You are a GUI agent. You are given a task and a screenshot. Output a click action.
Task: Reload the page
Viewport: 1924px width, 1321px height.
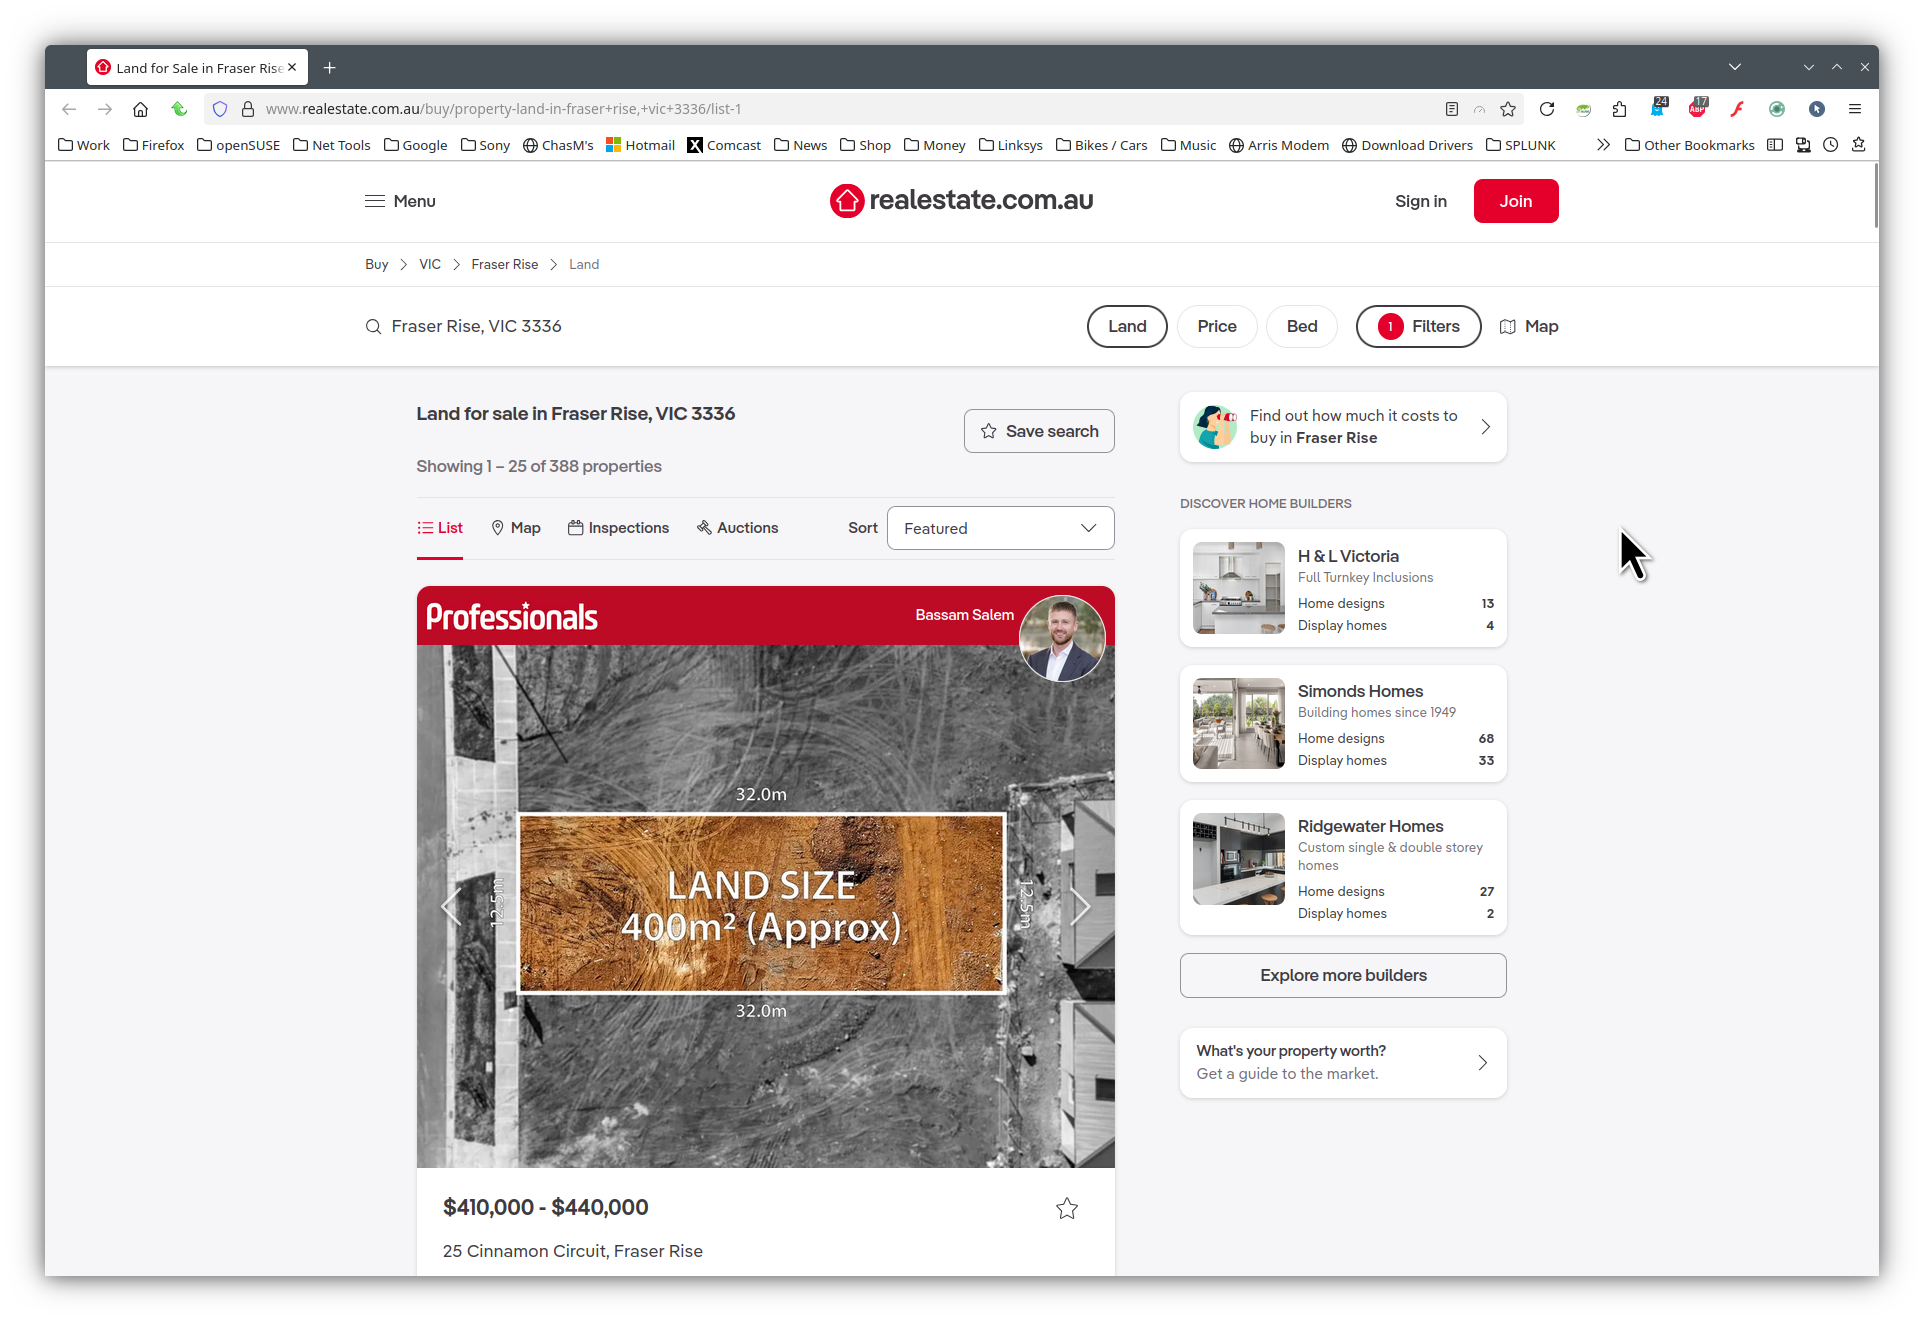(1547, 109)
